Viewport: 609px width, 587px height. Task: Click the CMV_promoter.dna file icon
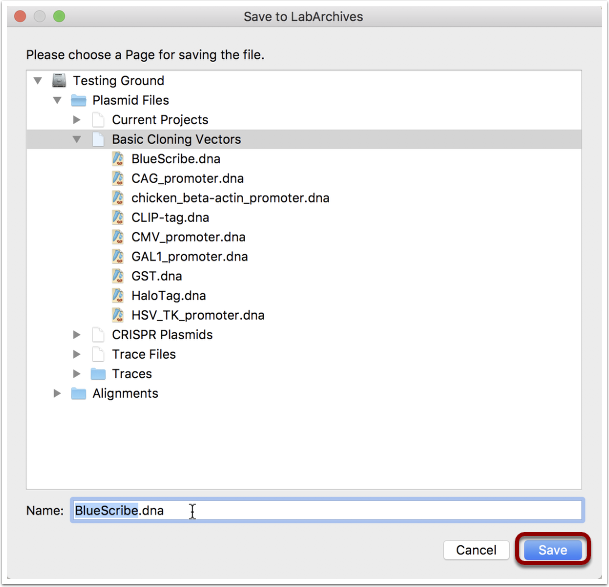tap(118, 237)
